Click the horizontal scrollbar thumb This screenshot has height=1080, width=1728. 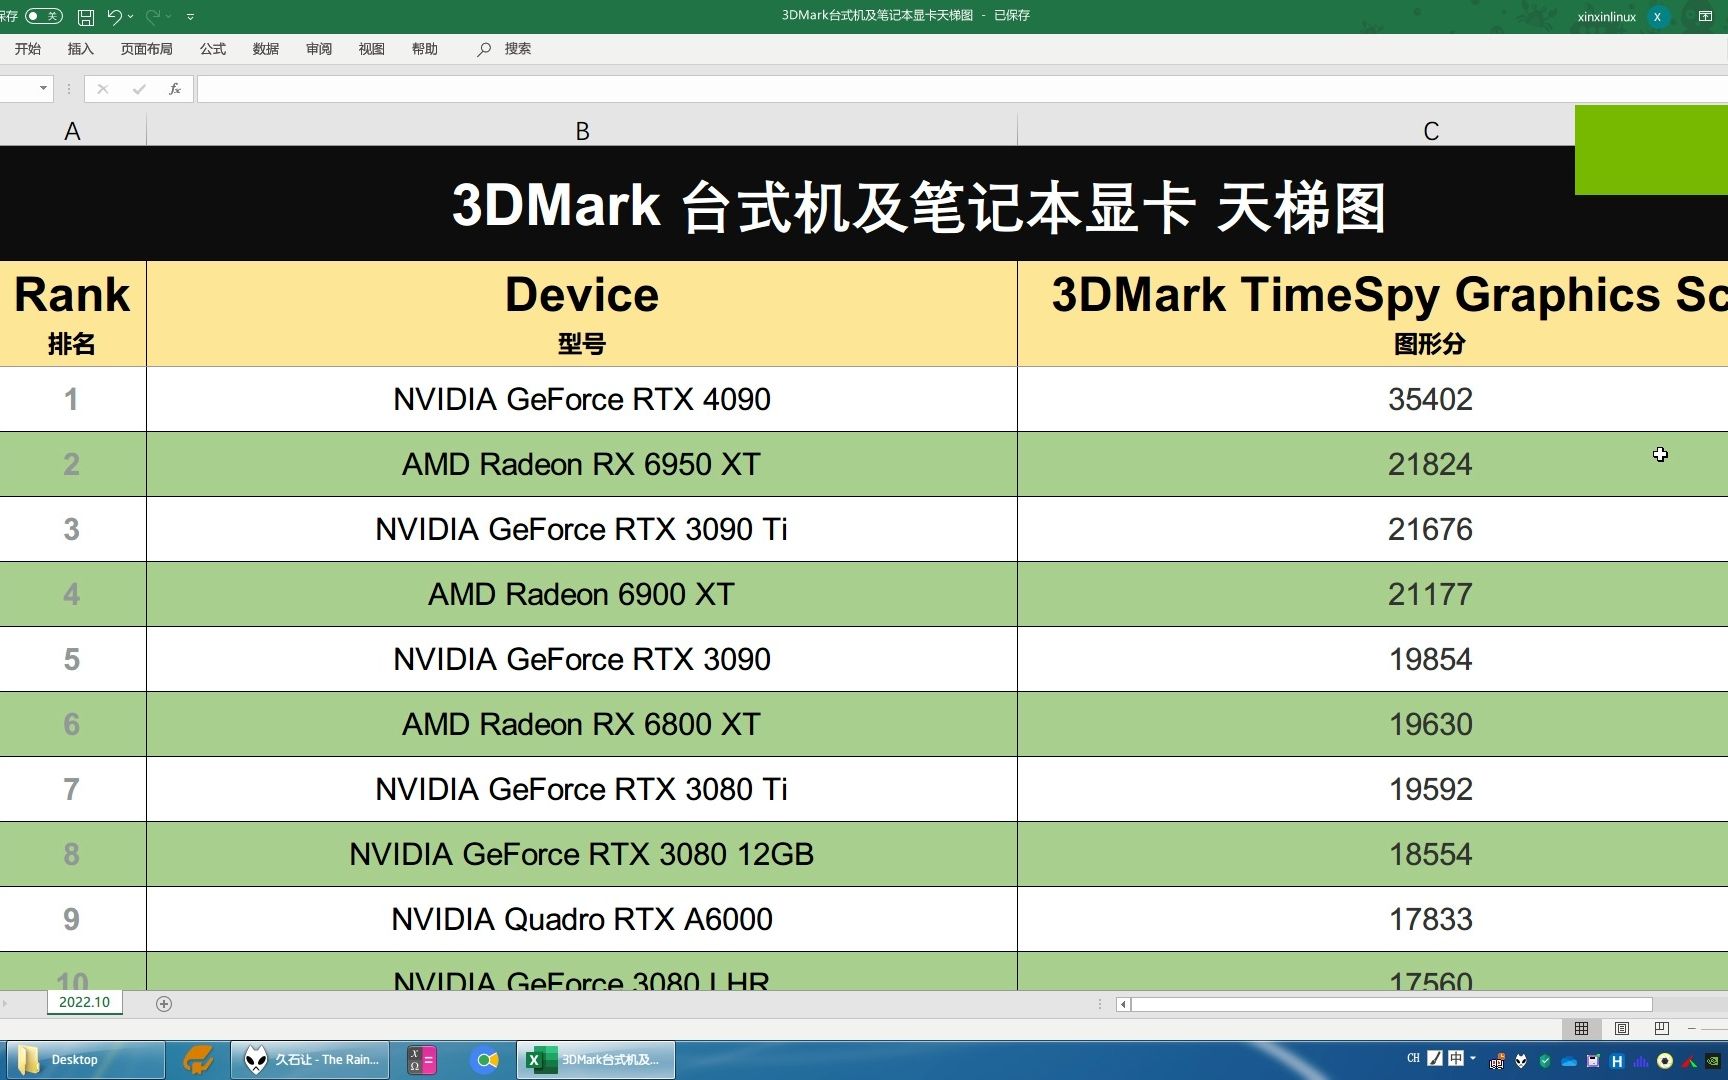click(1391, 1004)
